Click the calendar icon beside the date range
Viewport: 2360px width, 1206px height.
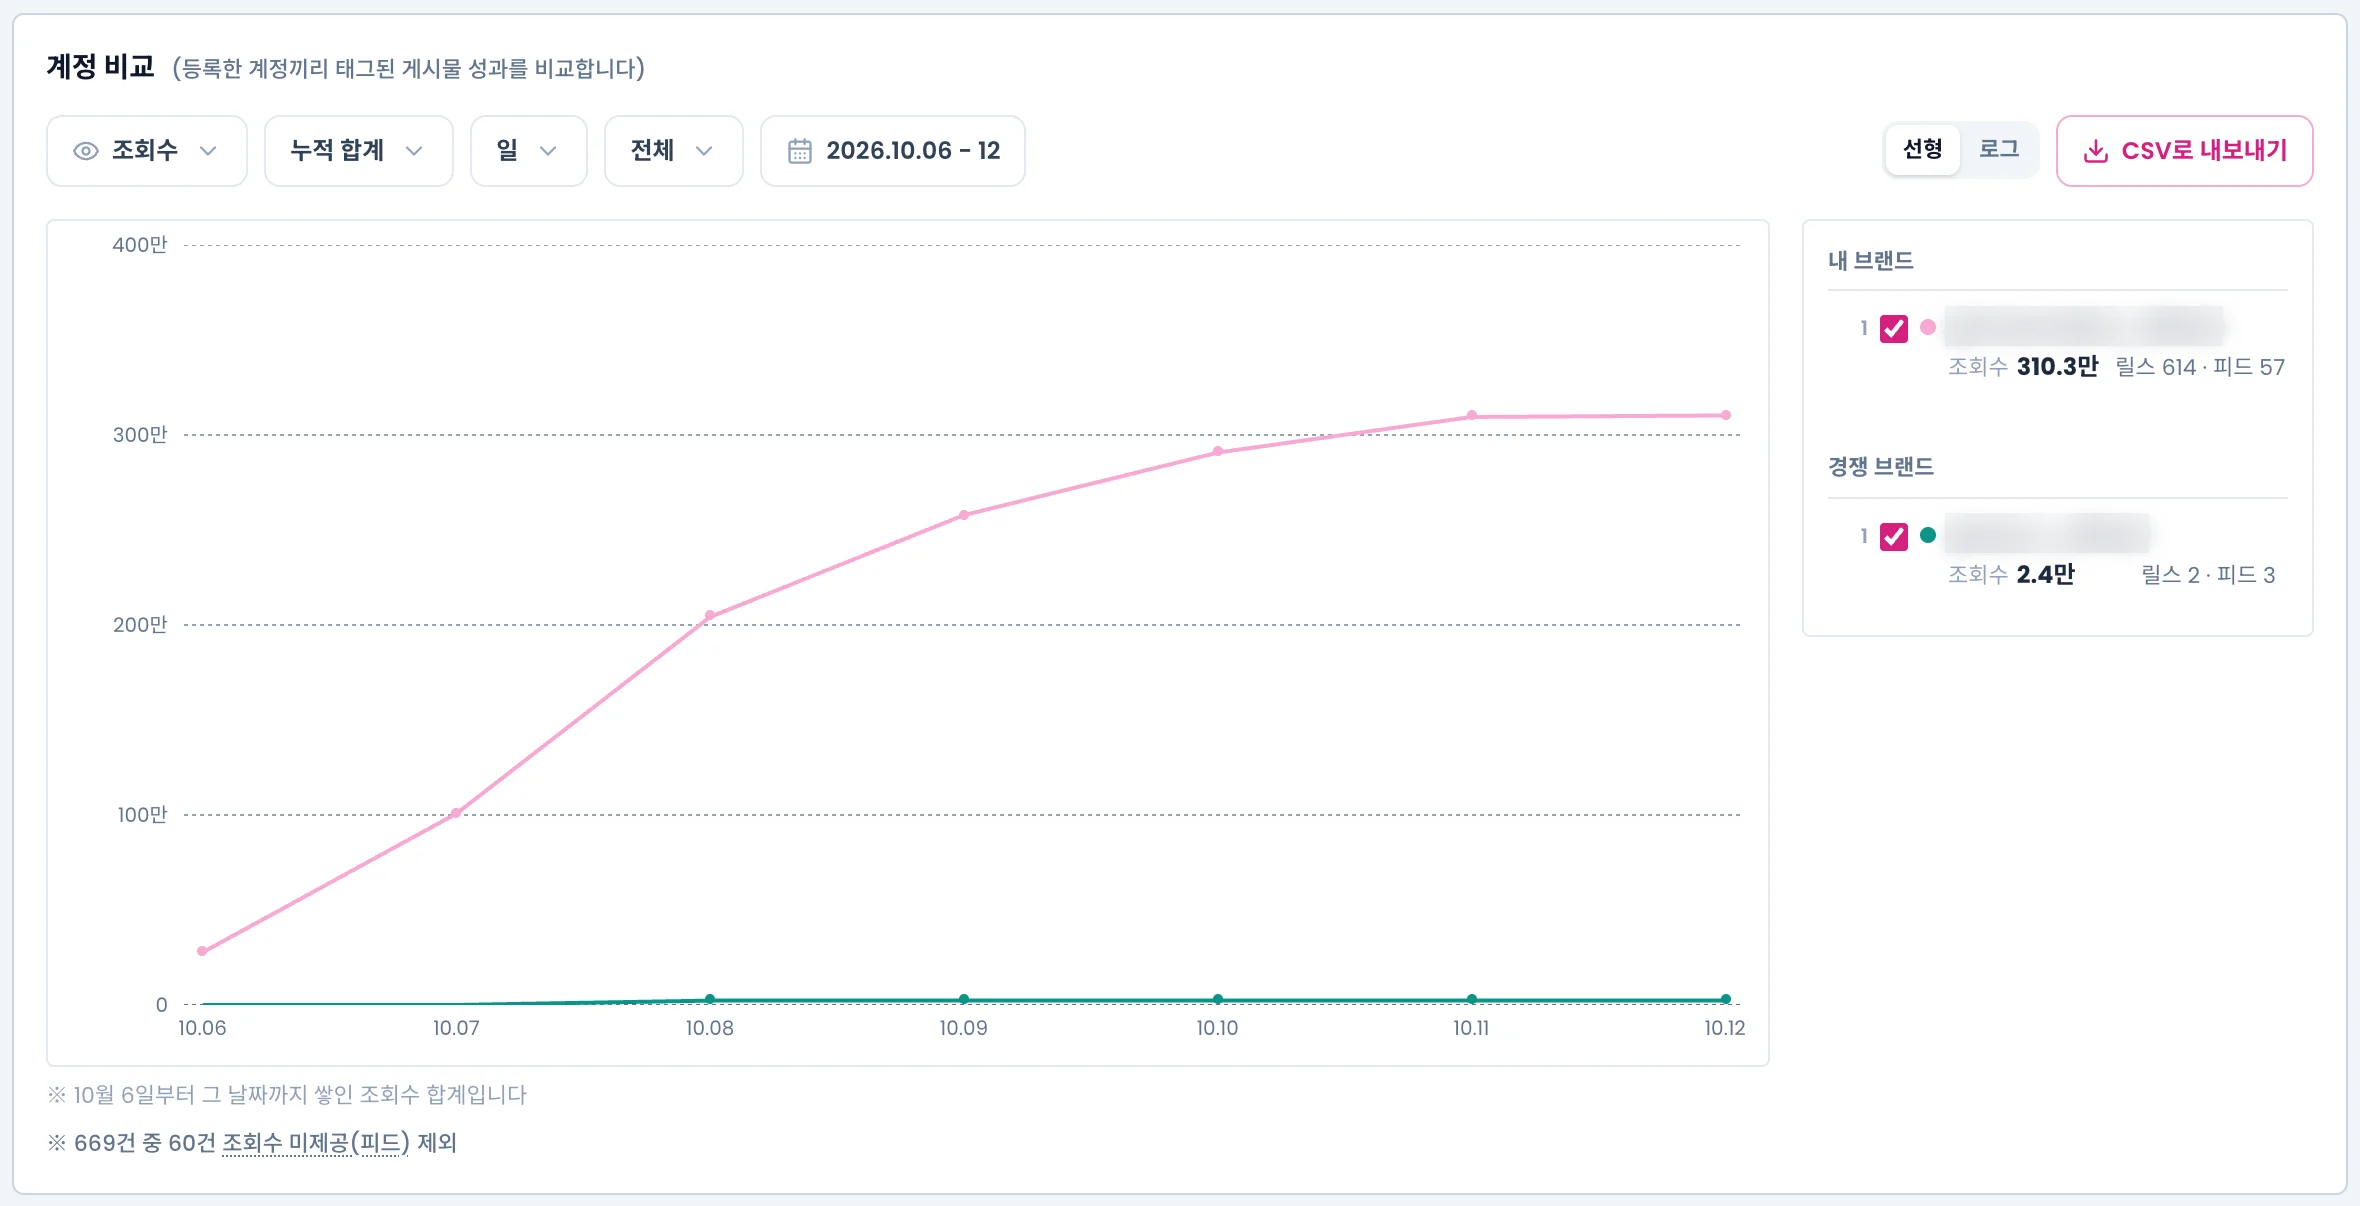[799, 151]
